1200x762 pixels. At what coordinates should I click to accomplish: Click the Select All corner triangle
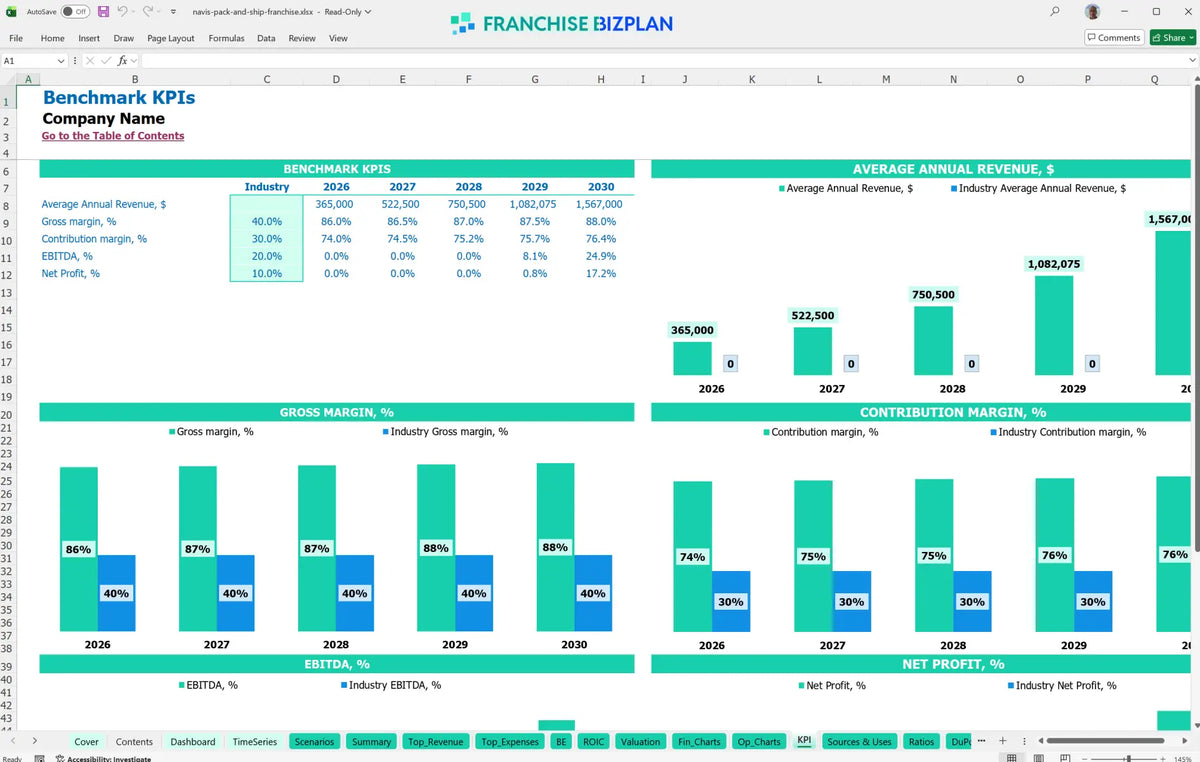9,80
